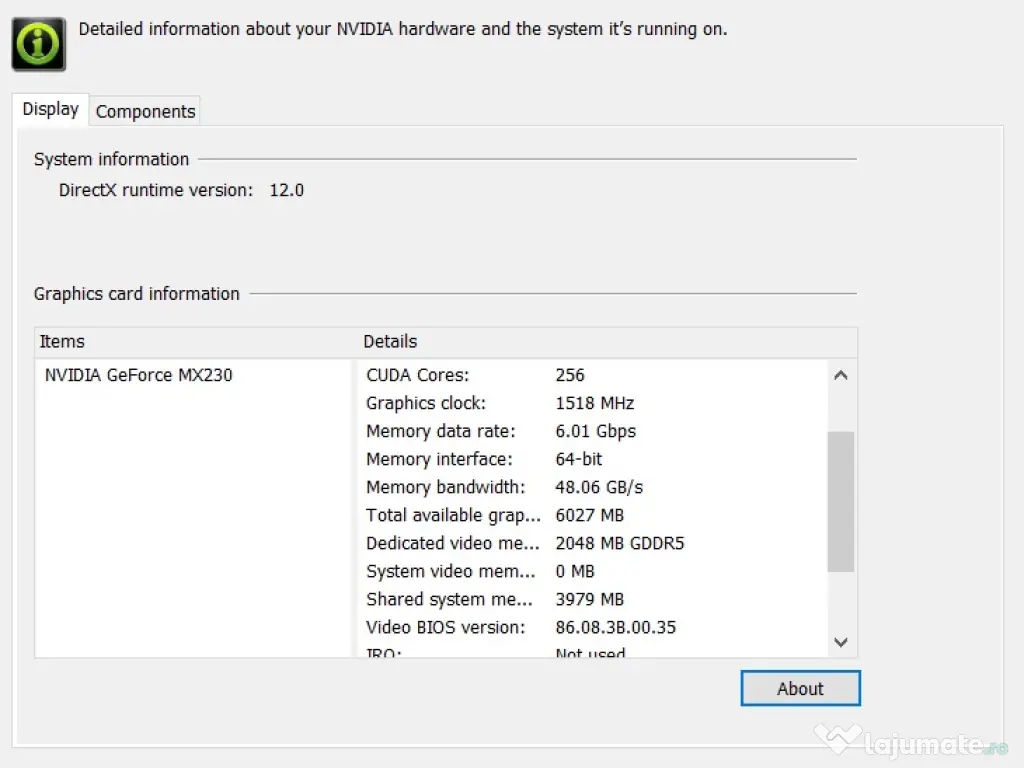Image resolution: width=1024 pixels, height=768 pixels.
Task: Select the Graphics clock row
Action: pos(500,404)
